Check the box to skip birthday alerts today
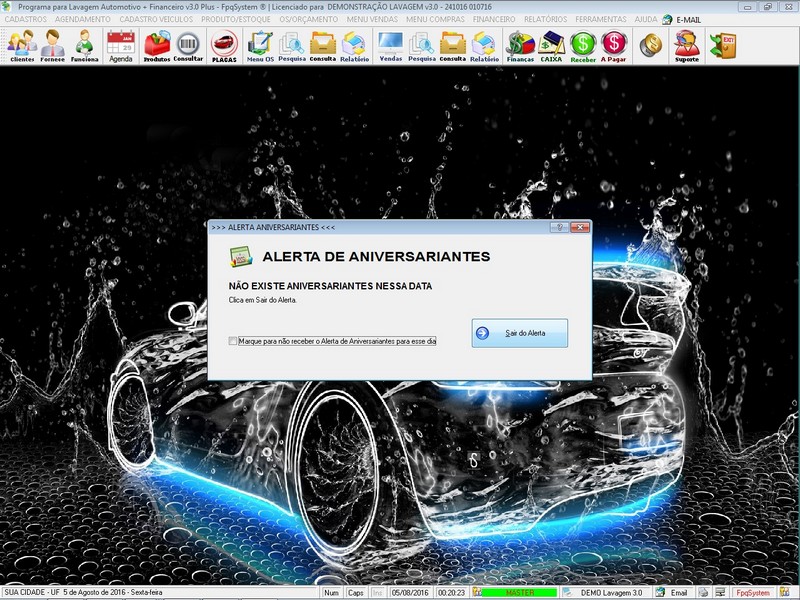 point(231,343)
